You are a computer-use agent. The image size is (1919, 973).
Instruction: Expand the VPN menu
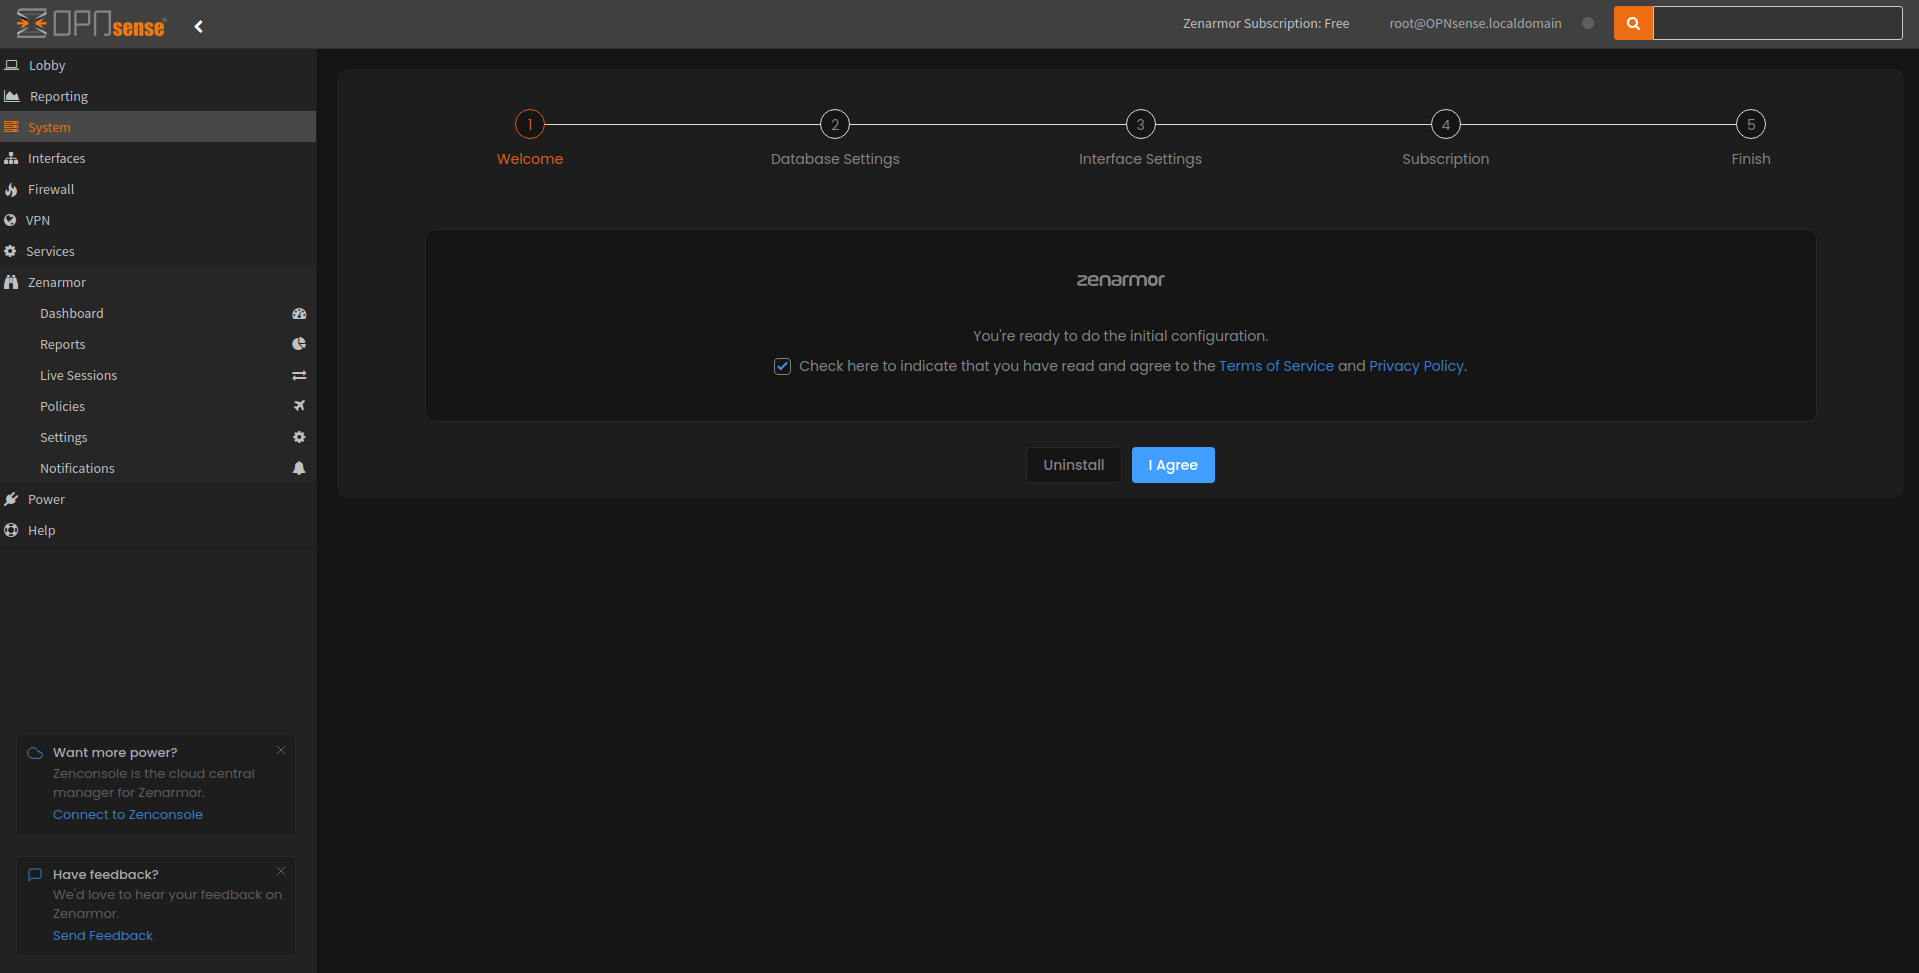pos(158,220)
